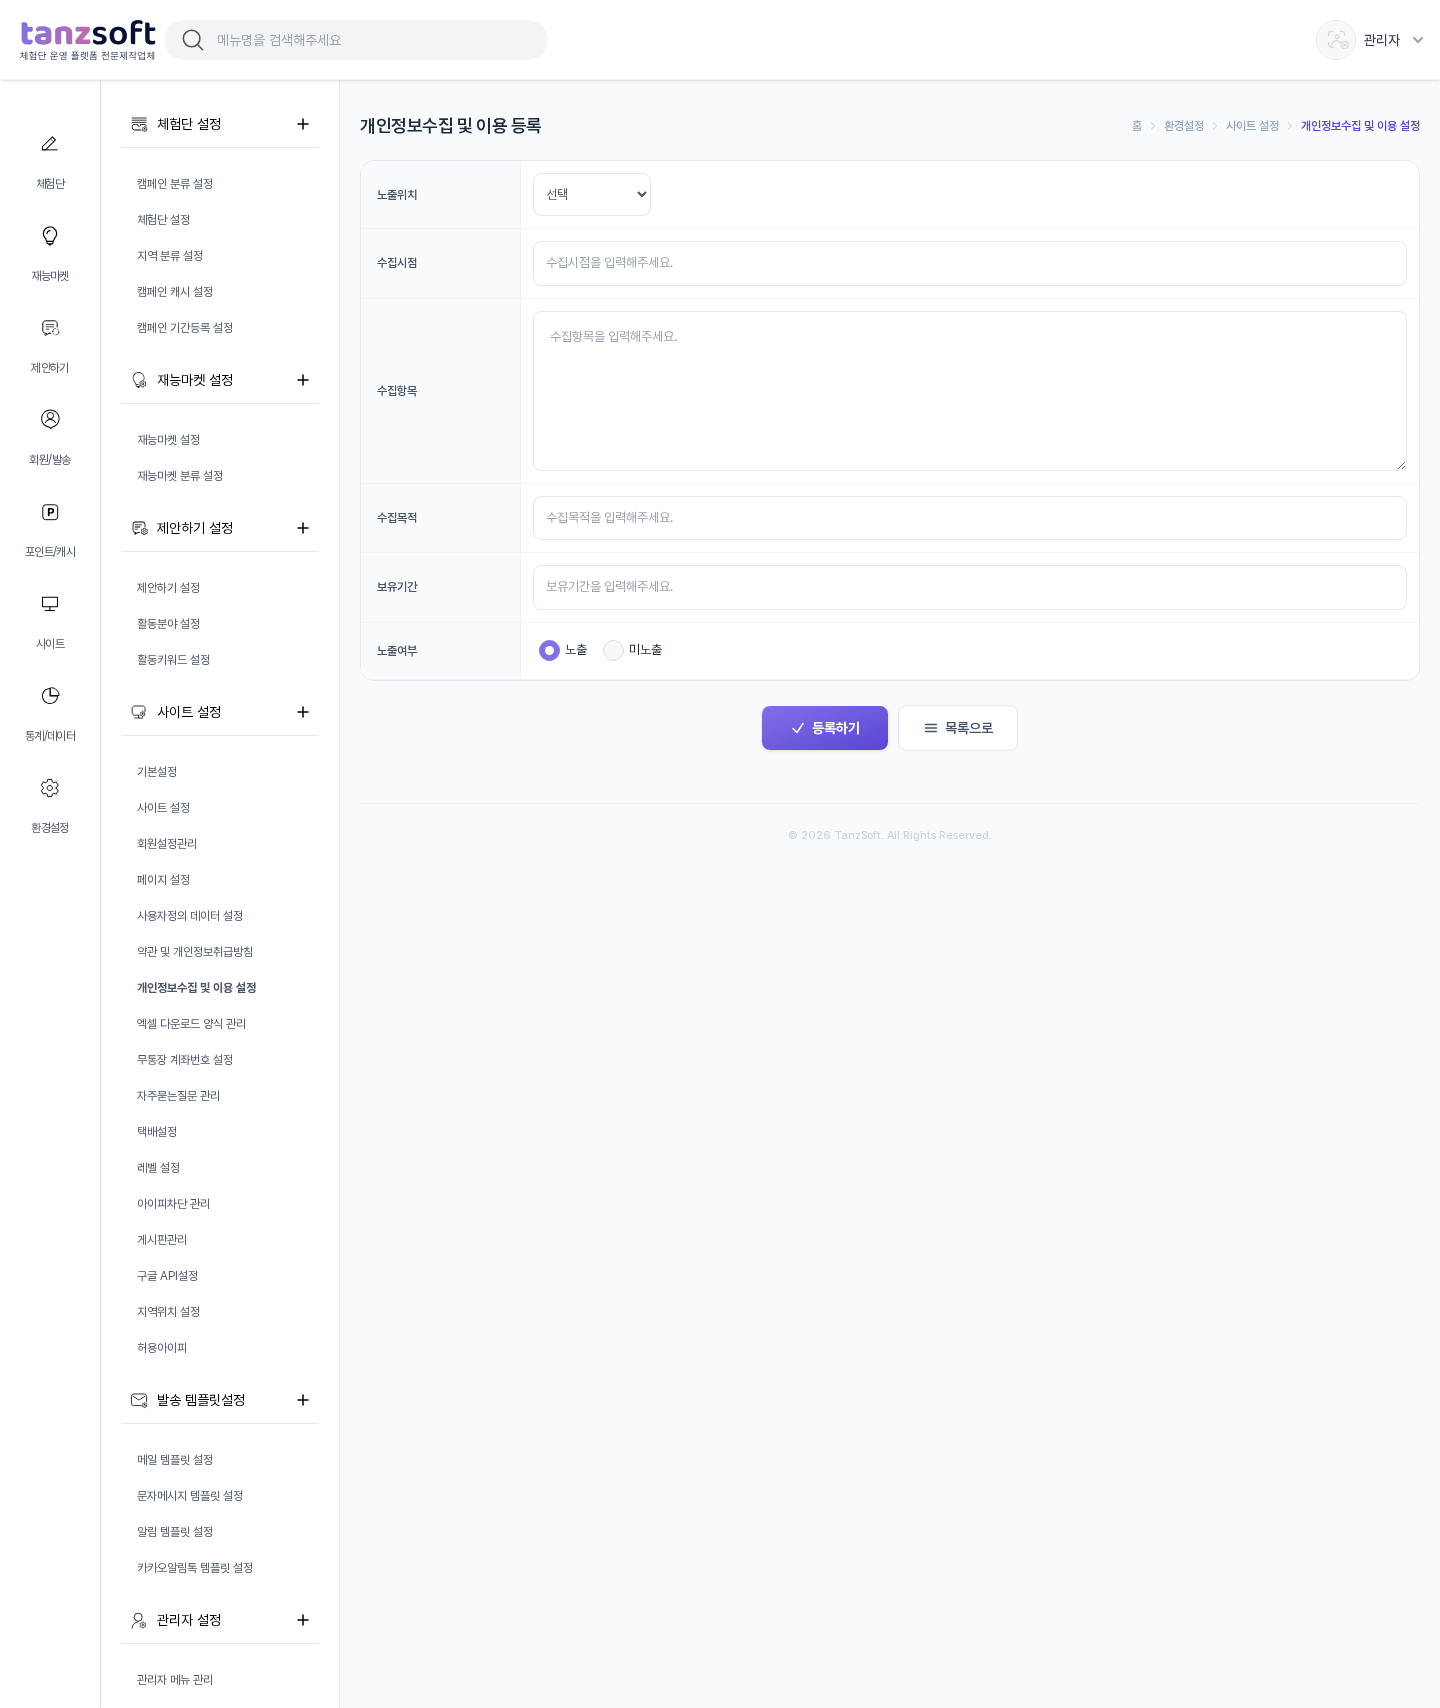Screen dimensions: 1440x1708
Task: Expand the 관리자 account menu chevron
Action: (x=1418, y=40)
